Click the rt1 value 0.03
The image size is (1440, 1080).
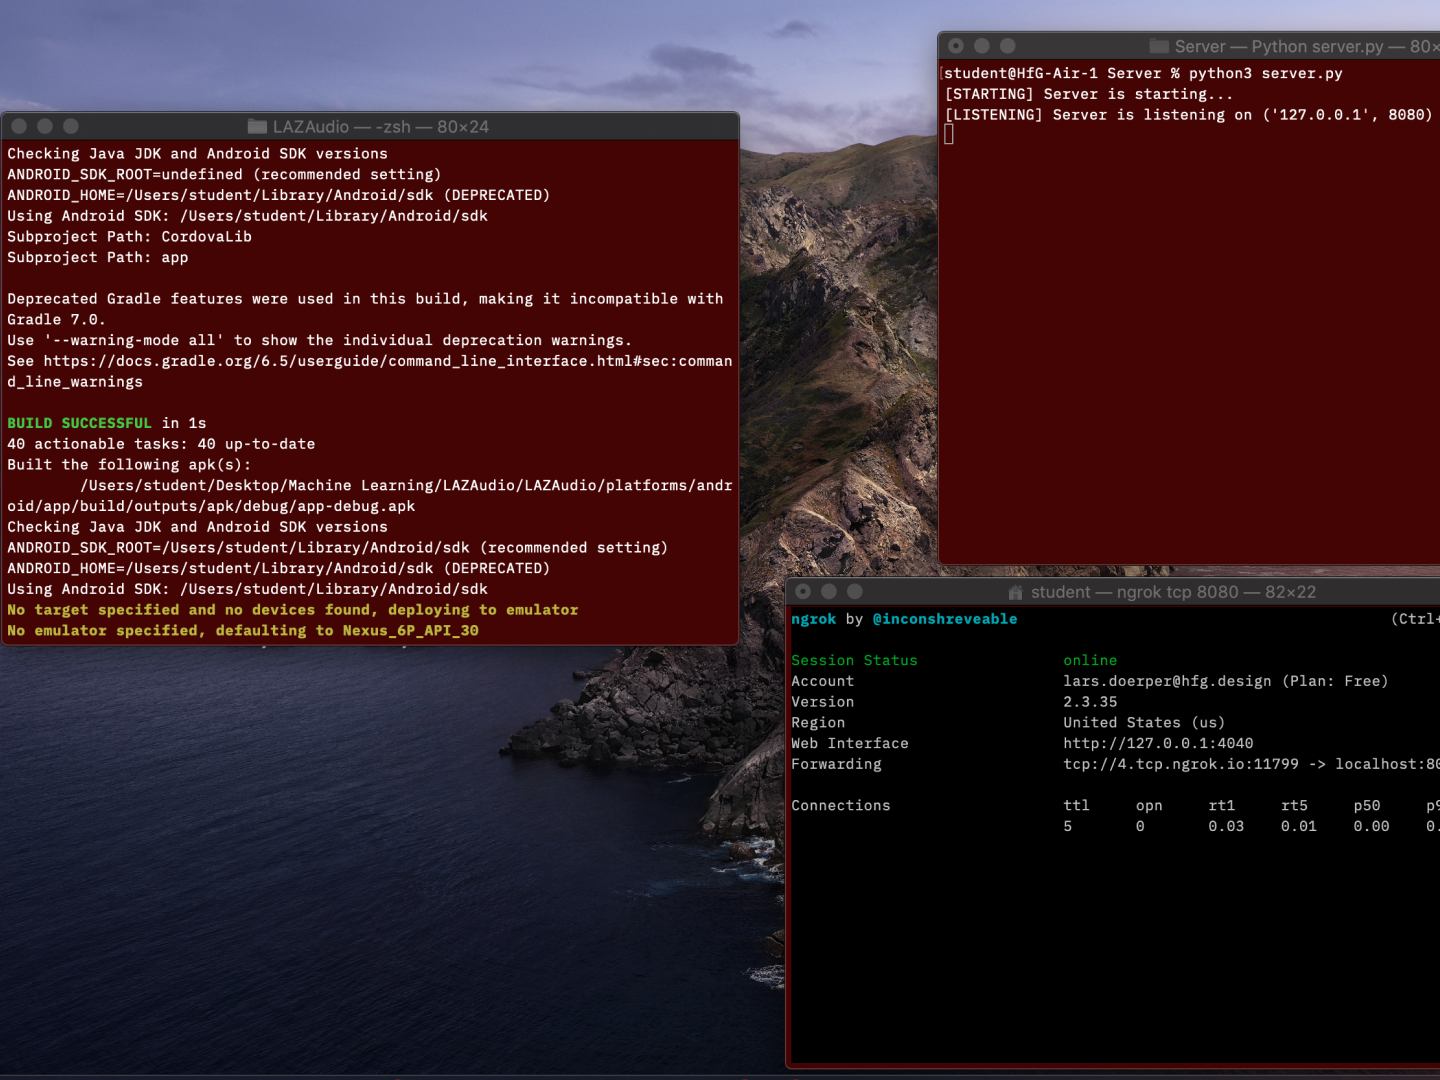pos(1226,826)
